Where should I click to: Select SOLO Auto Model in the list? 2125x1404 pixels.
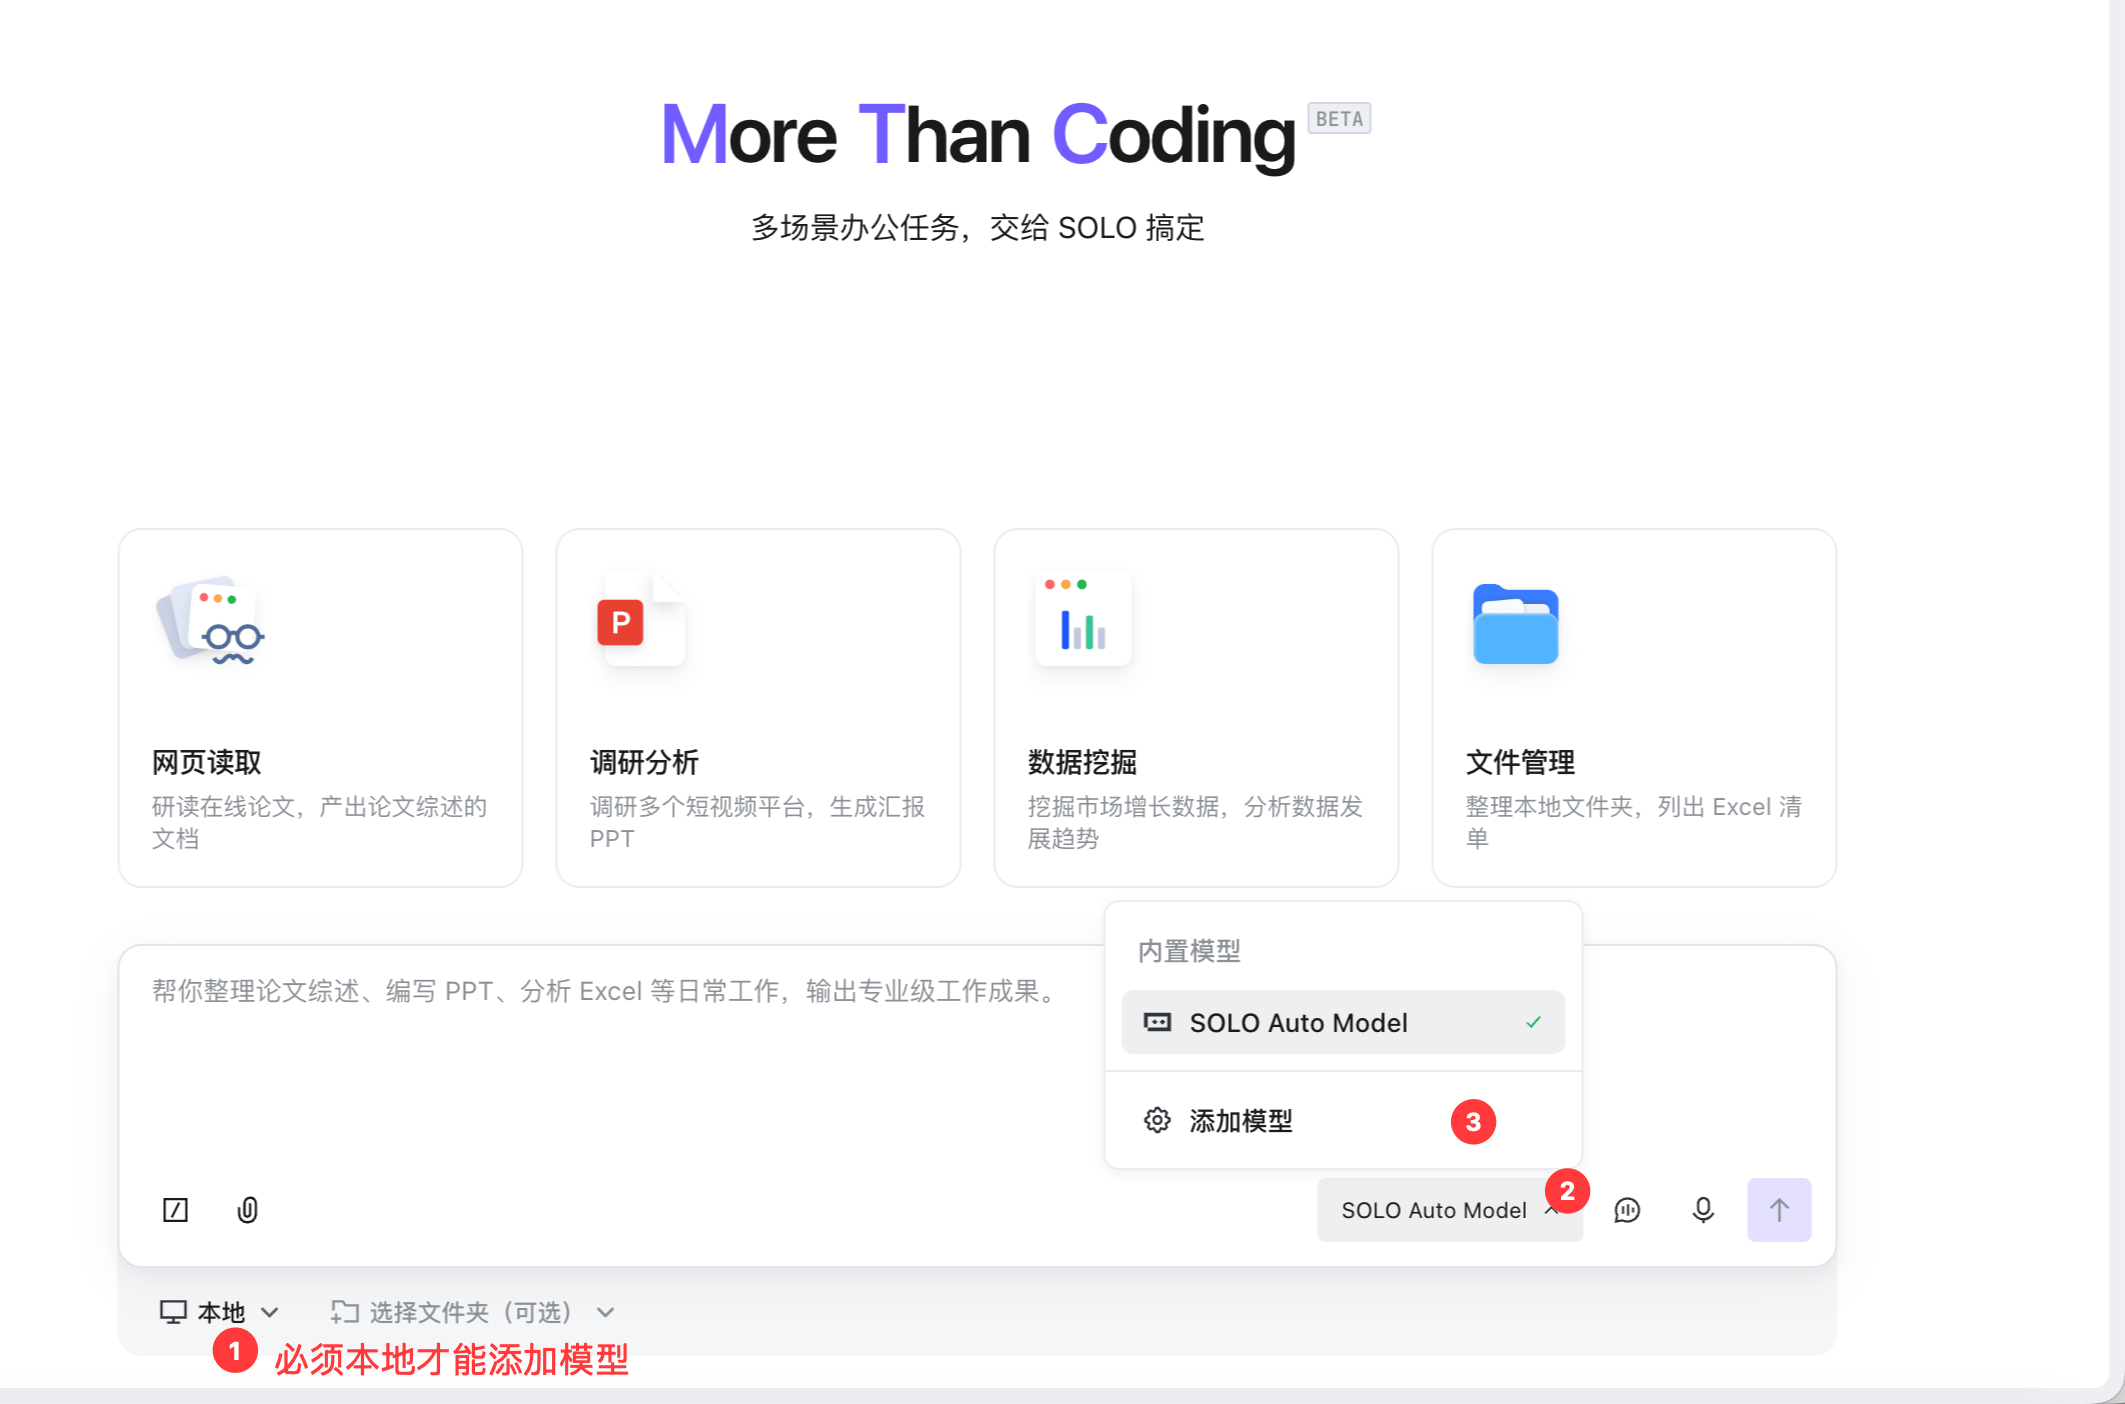1342,1022
